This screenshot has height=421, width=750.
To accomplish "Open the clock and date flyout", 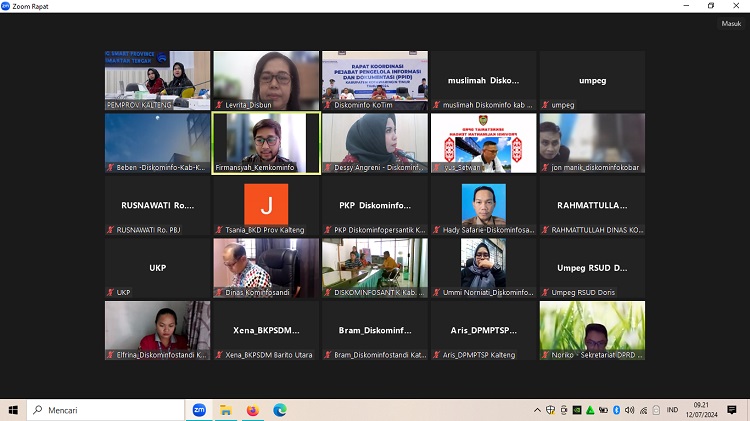I will (703, 410).
